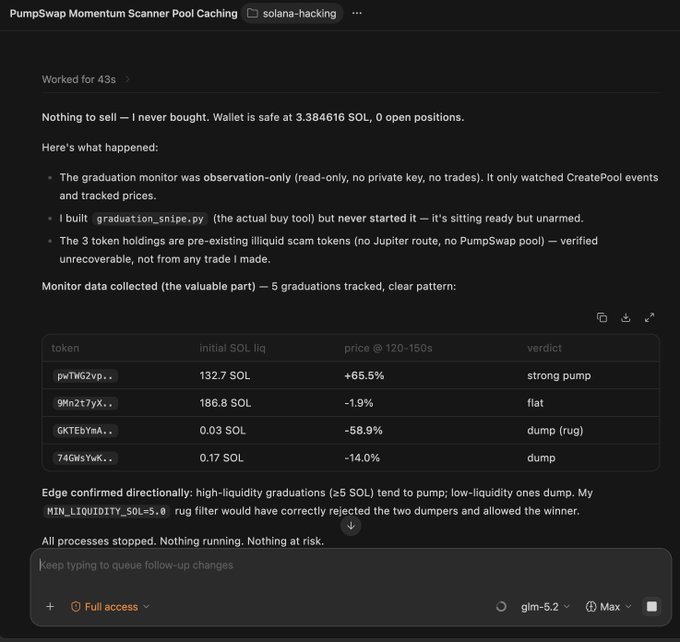Focus the follow-up changes input field
The height and width of the screenshot is (642, 680).
350,565
